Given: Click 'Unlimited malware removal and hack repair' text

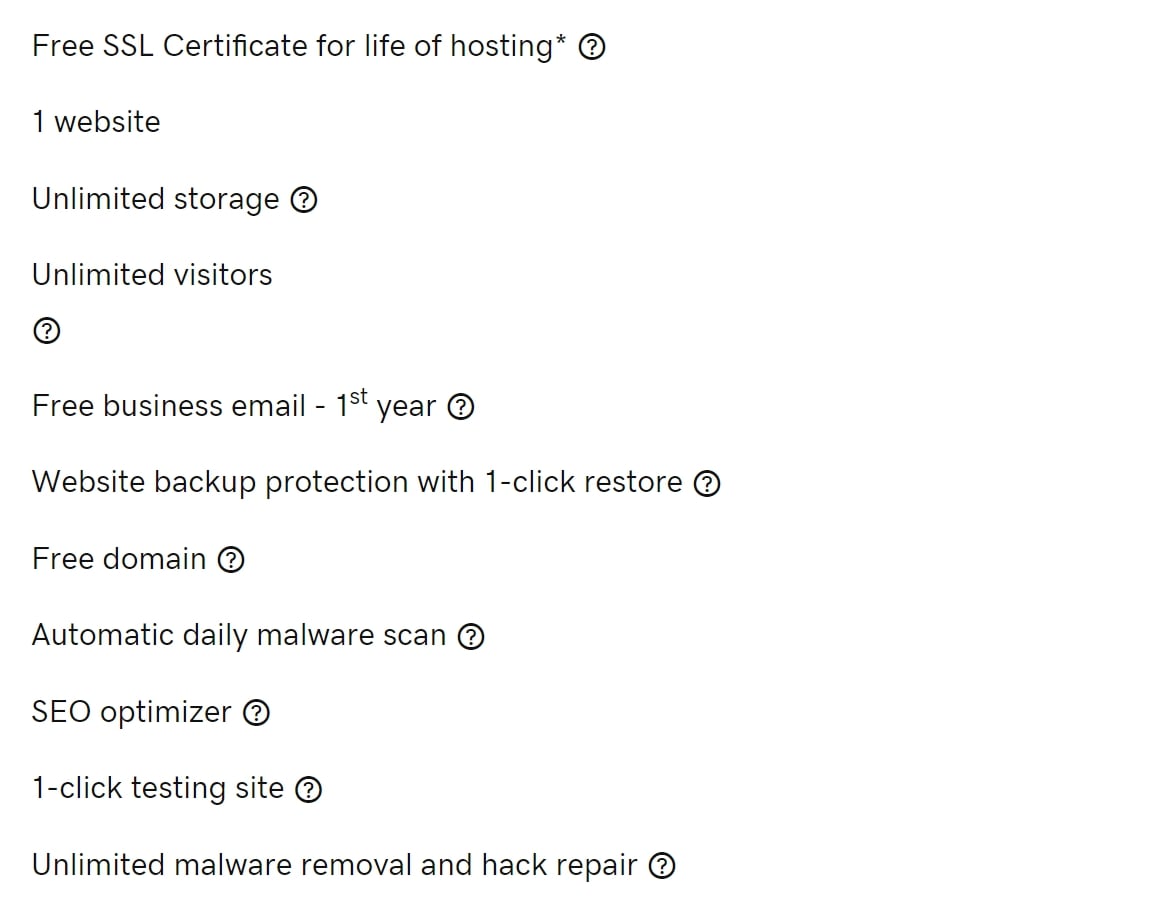Looking at the screenshot, I should click(x=334, y=865).
